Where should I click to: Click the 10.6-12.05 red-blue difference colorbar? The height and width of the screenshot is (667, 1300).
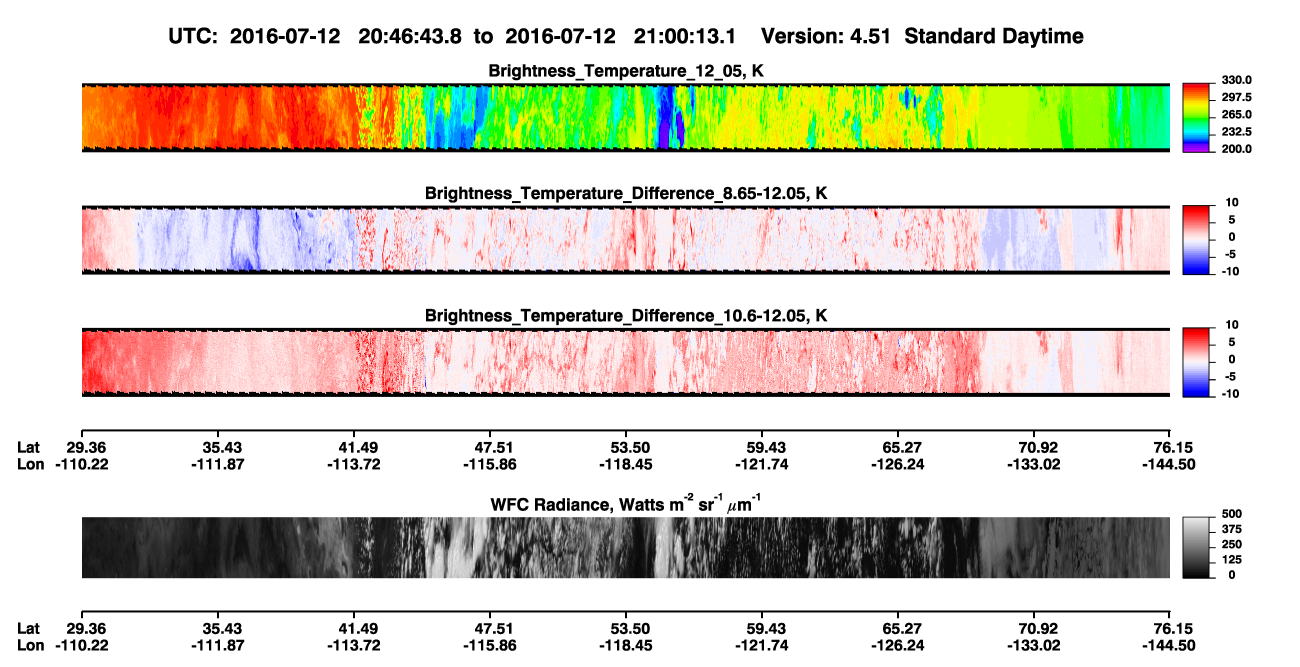1196,361
